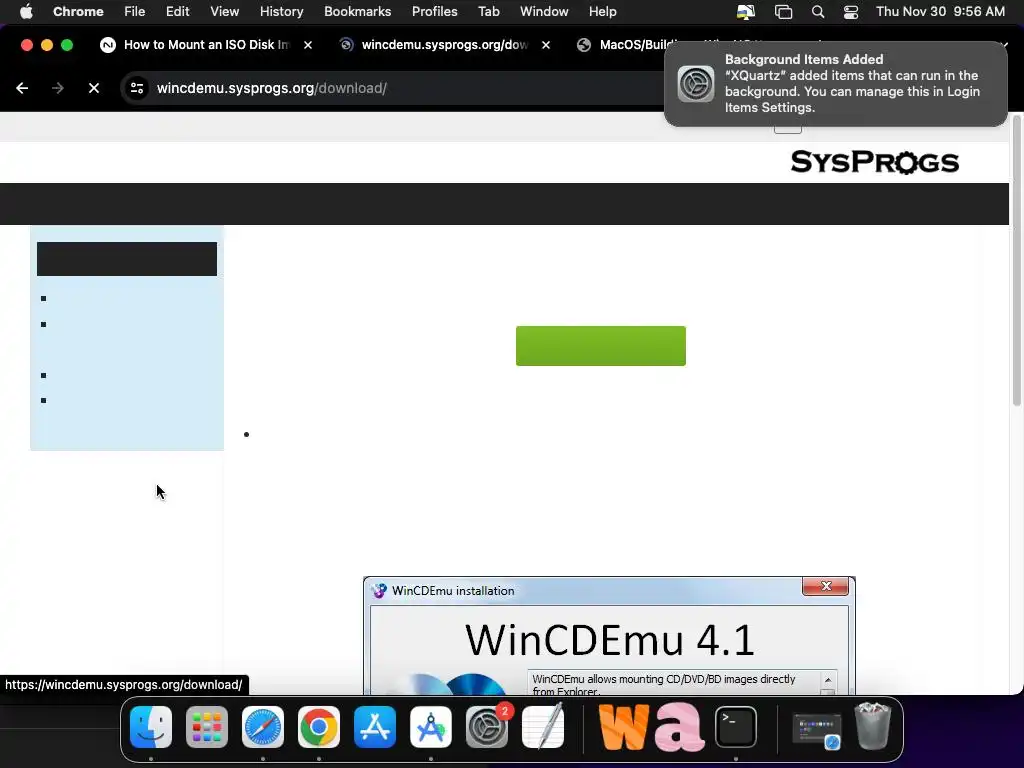Click the page vertical scrollbar
This screenshot has width=1024, height=768.
pos(1016,261)
